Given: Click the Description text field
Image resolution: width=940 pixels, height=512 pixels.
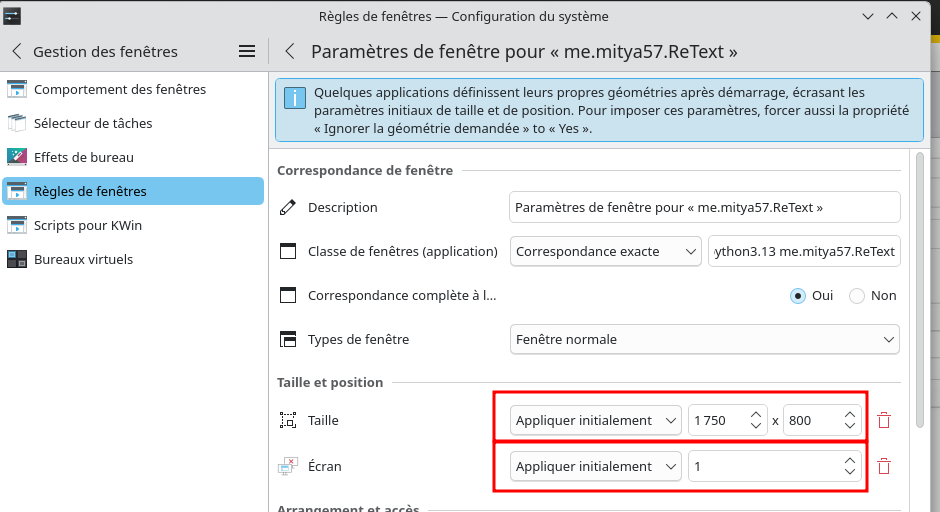Looking at the screenshot, I should [704, 207].
